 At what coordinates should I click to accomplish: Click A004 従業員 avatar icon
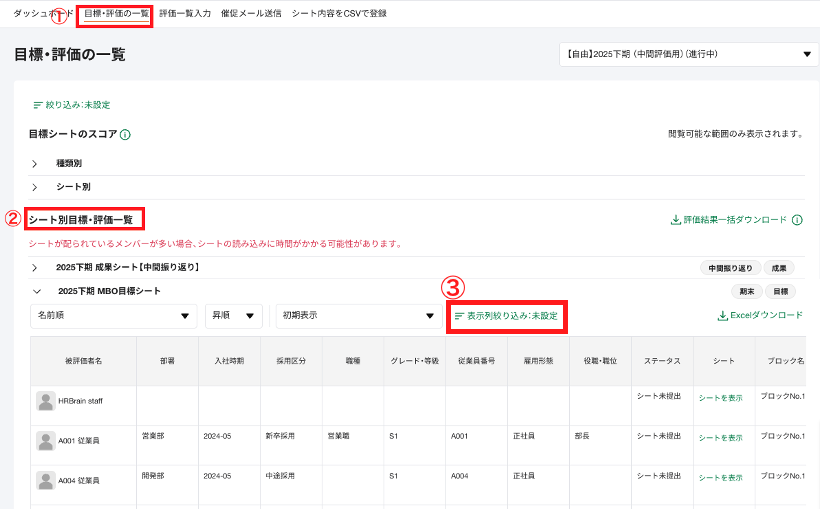[46, 480]
